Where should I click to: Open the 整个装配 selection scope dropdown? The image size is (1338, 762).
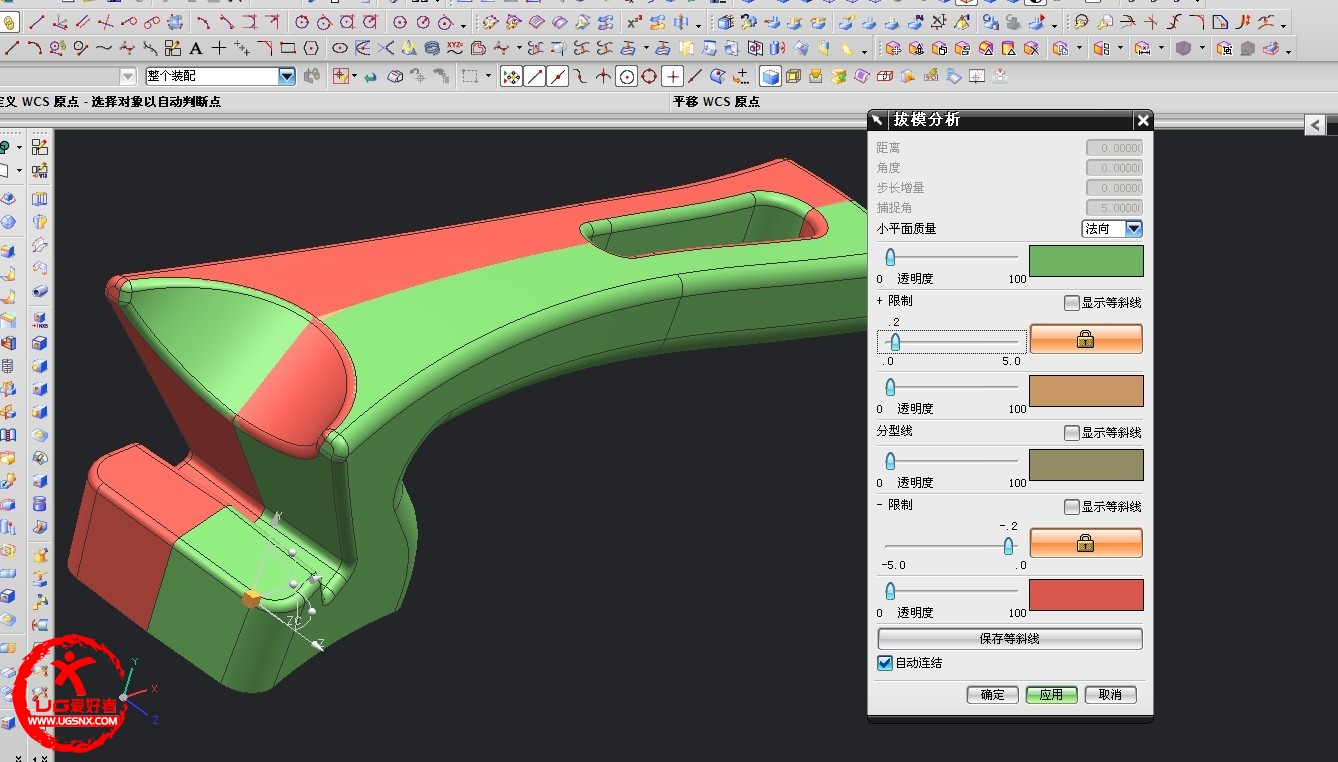click(x=287, y=76)
